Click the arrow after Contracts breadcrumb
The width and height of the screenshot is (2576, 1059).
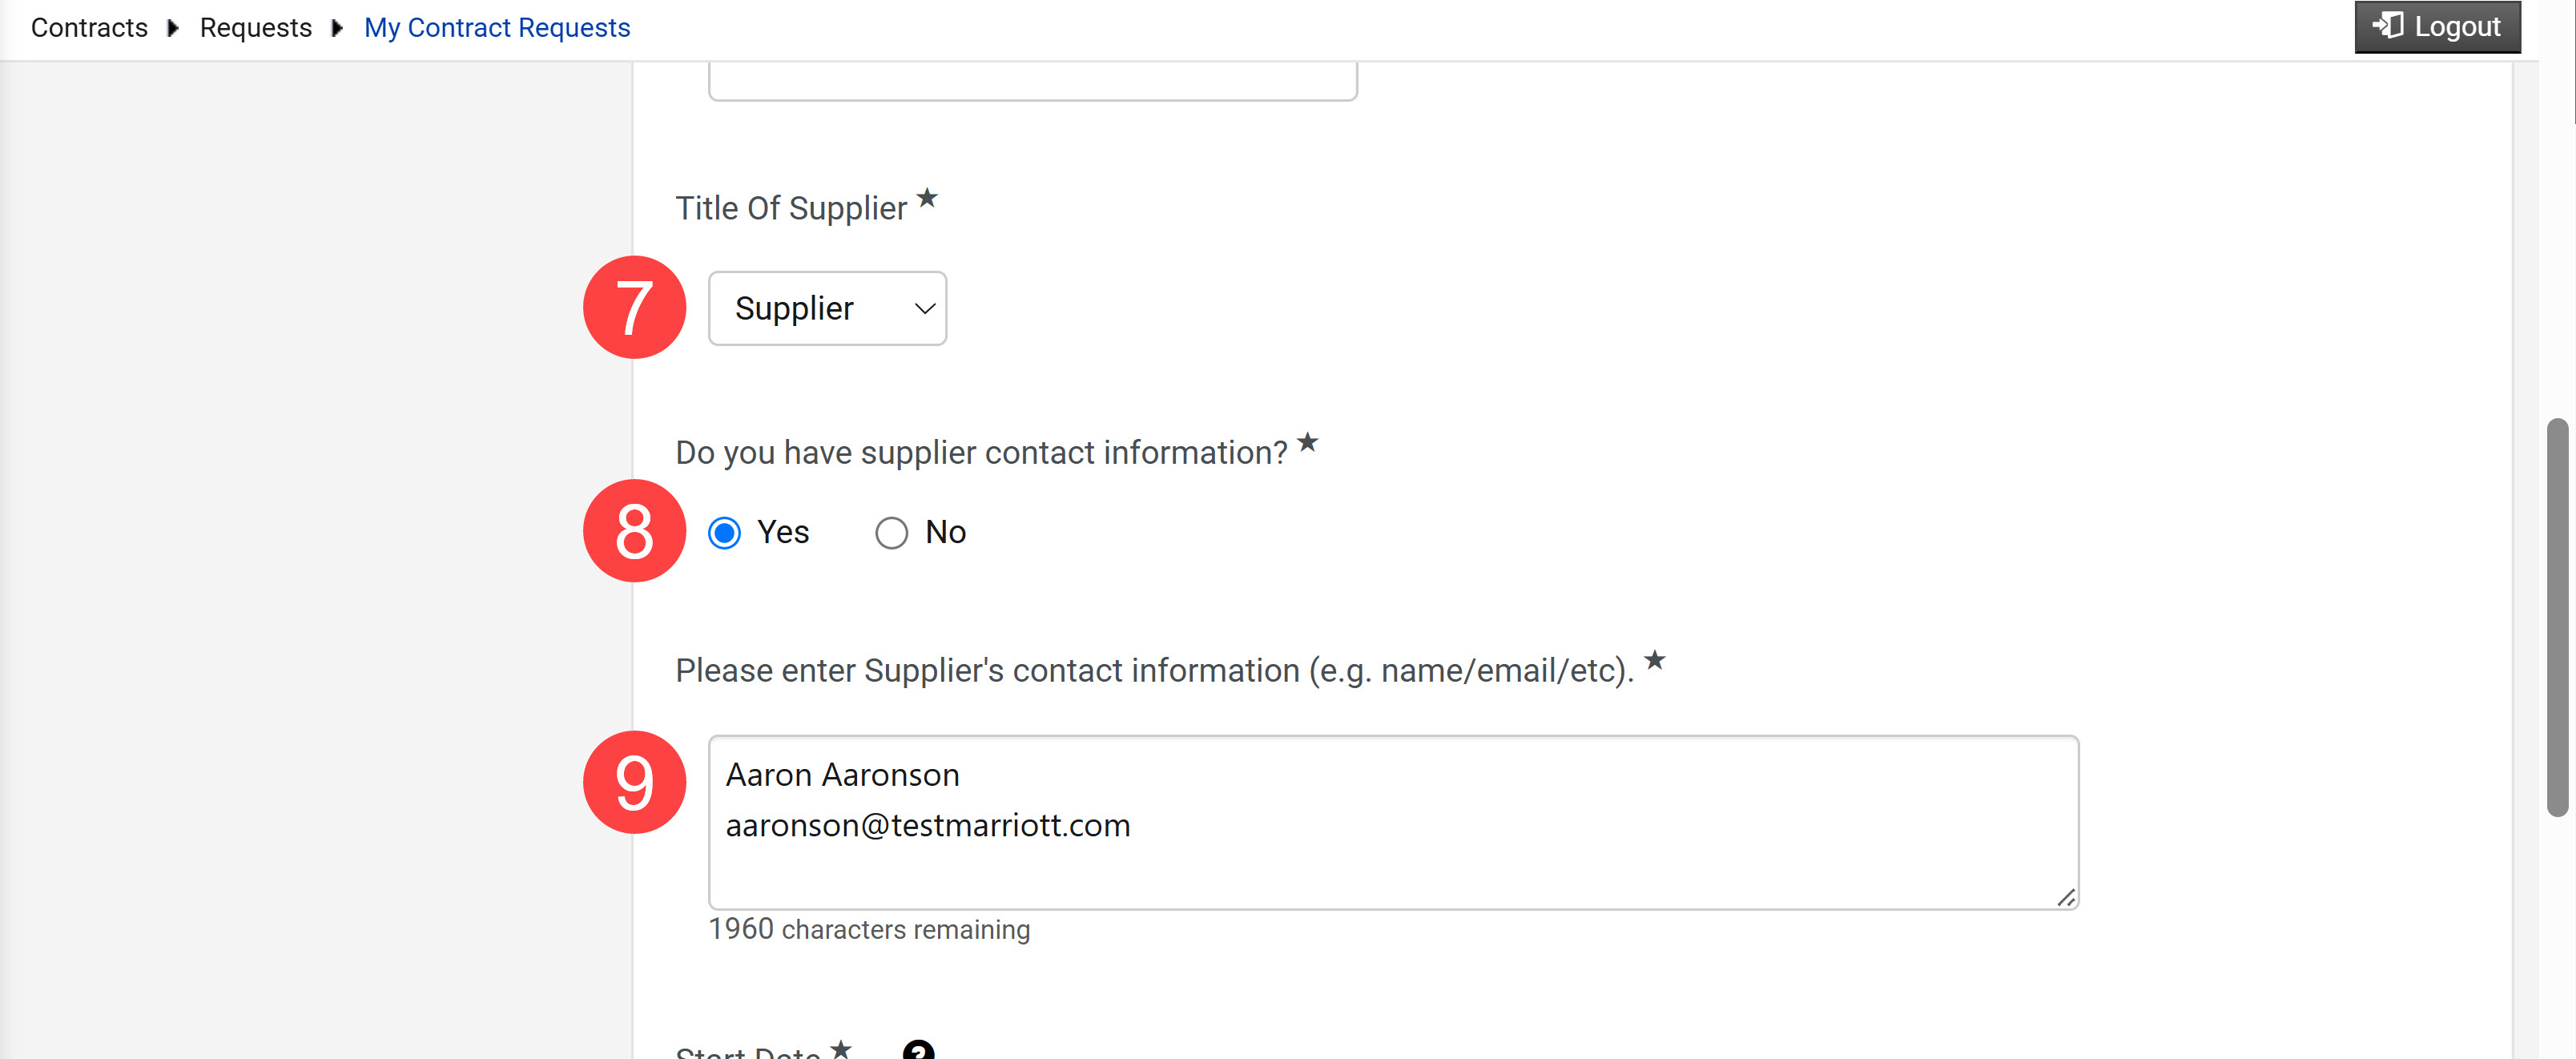[x=173, y=28]
